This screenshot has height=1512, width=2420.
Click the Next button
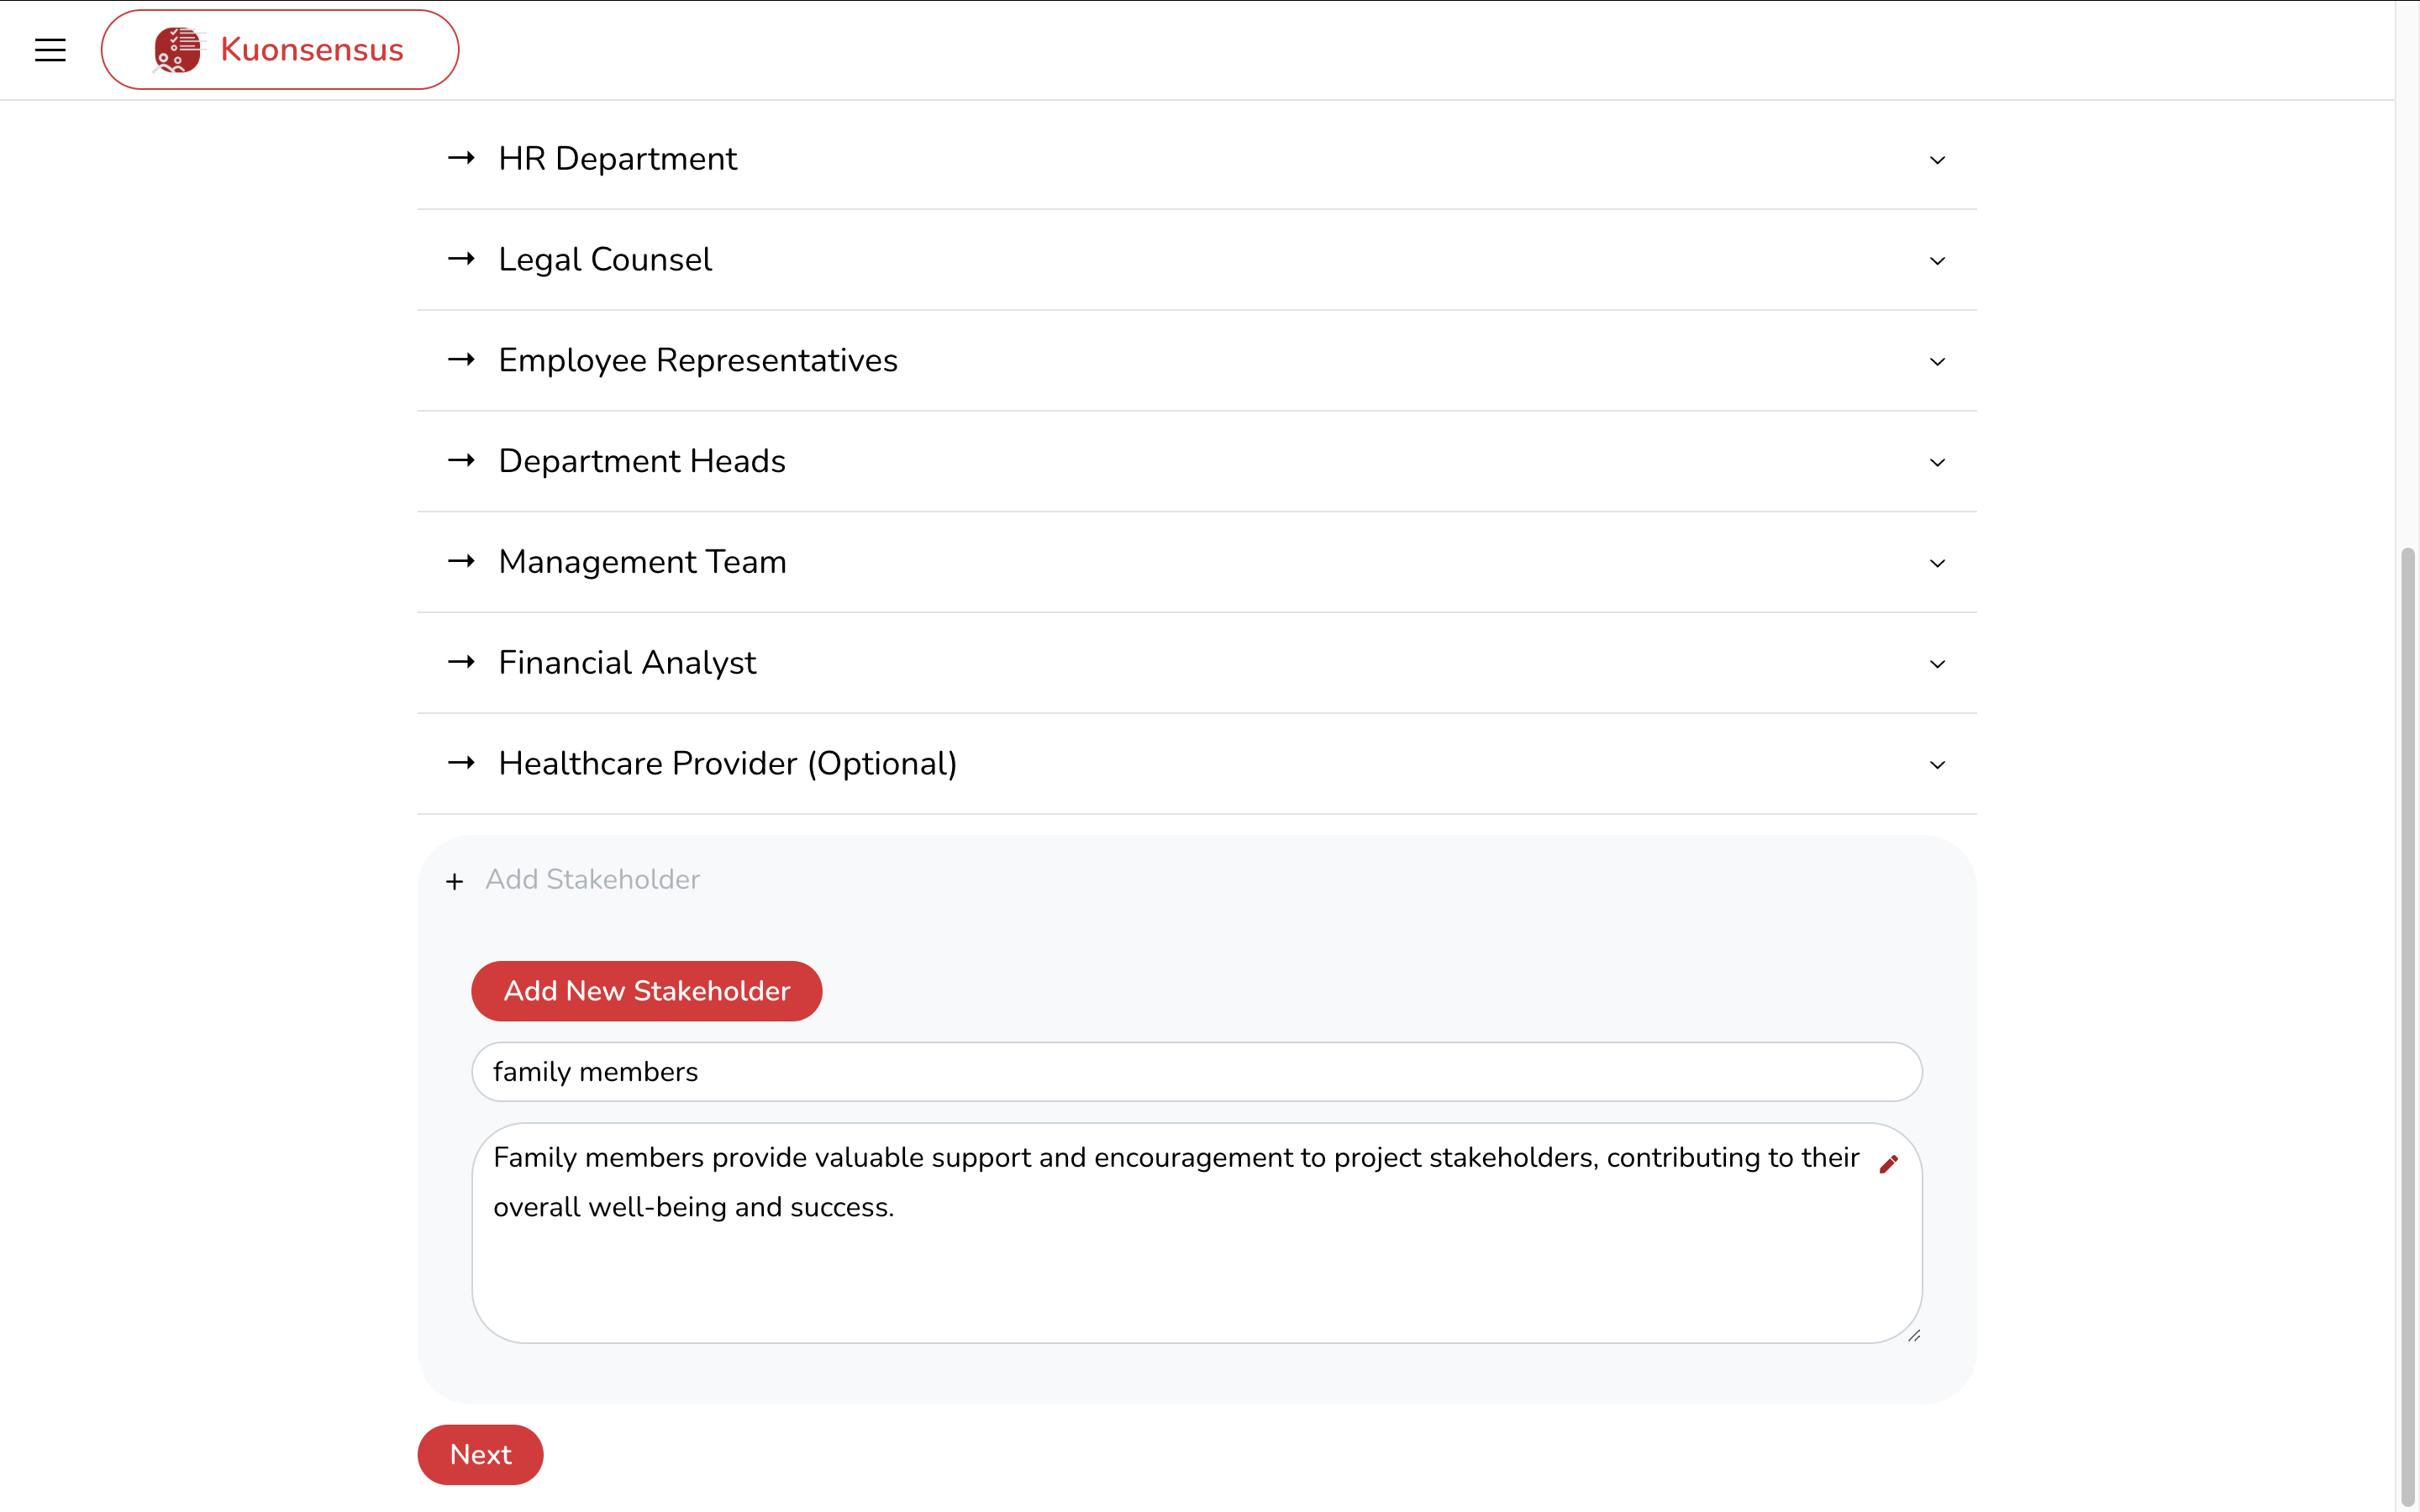point(480,1454)
